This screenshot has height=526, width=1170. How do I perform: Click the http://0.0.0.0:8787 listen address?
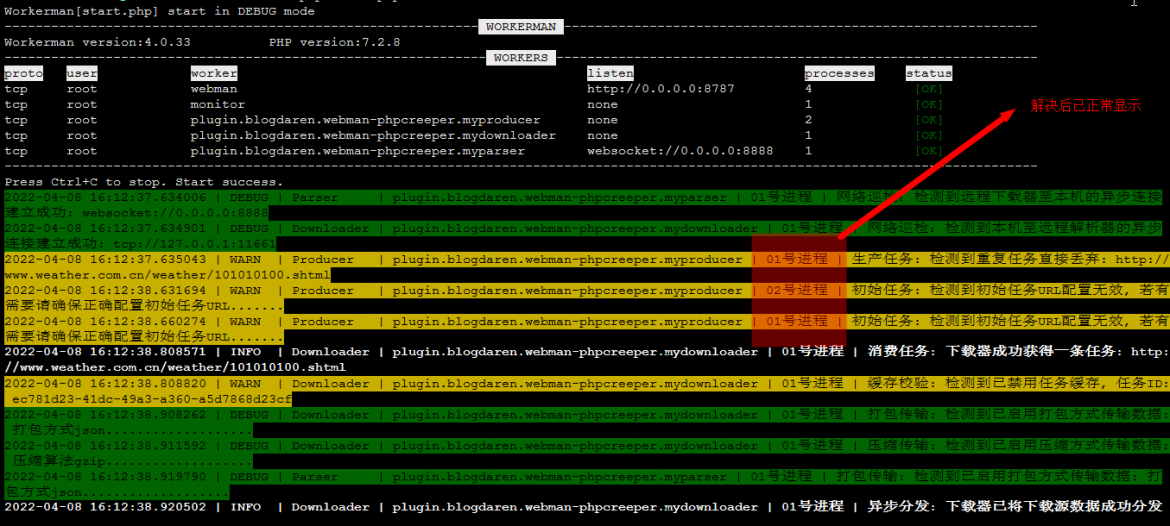coord(661,89)
